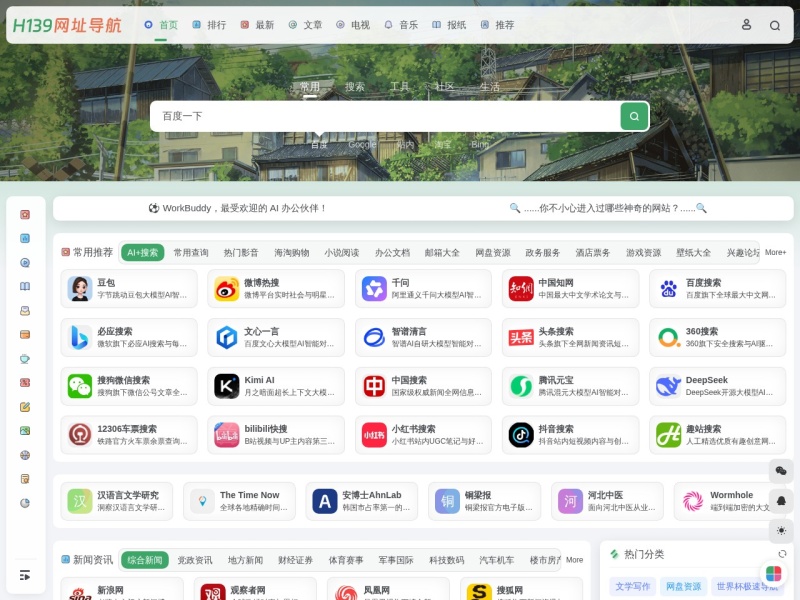Select the 常用查询 category tab
The height and width of the screenshot is (600, 800).
(x=191, y=253)
